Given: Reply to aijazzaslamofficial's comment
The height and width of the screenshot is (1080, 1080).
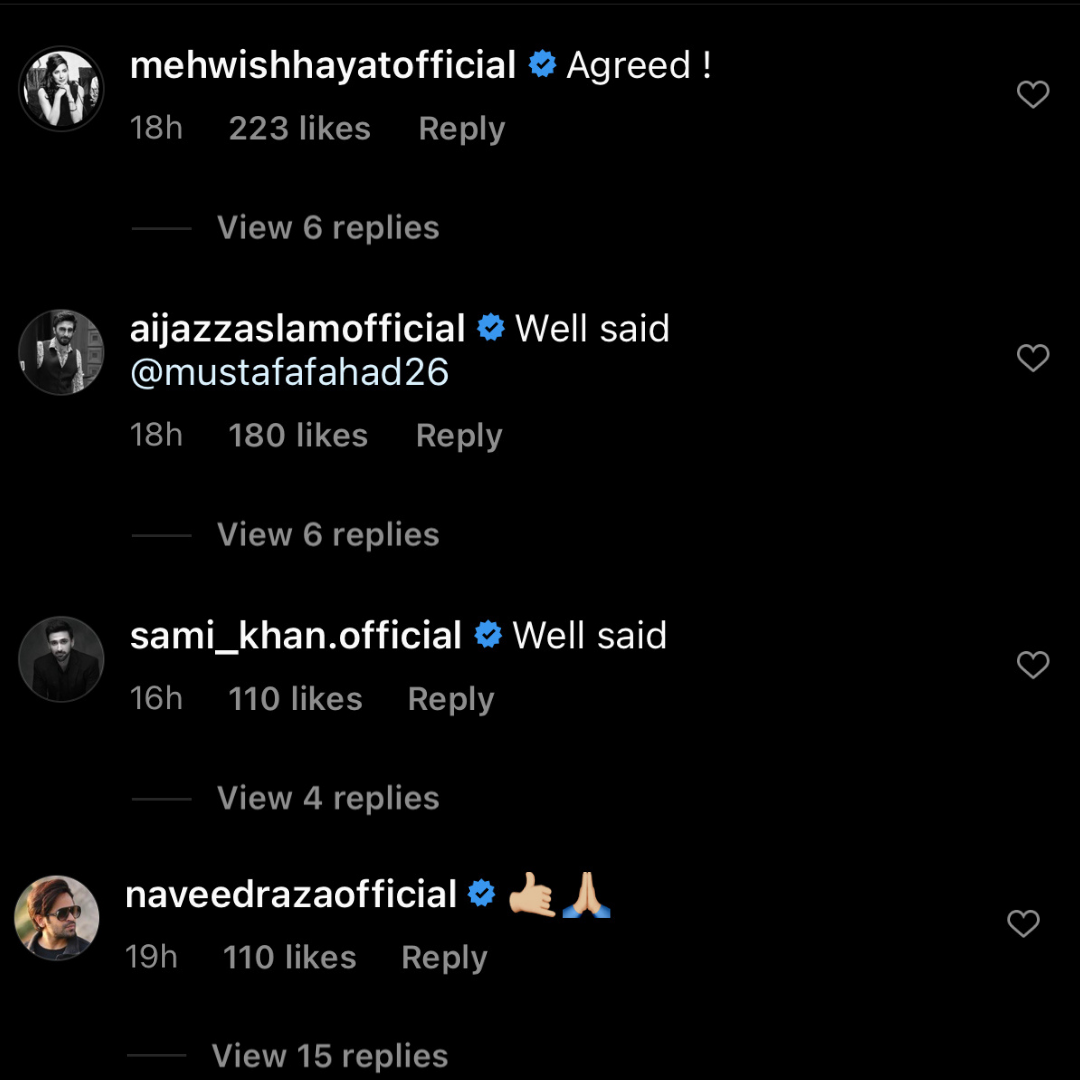Looking at the screenshot, I should point(459,436).
